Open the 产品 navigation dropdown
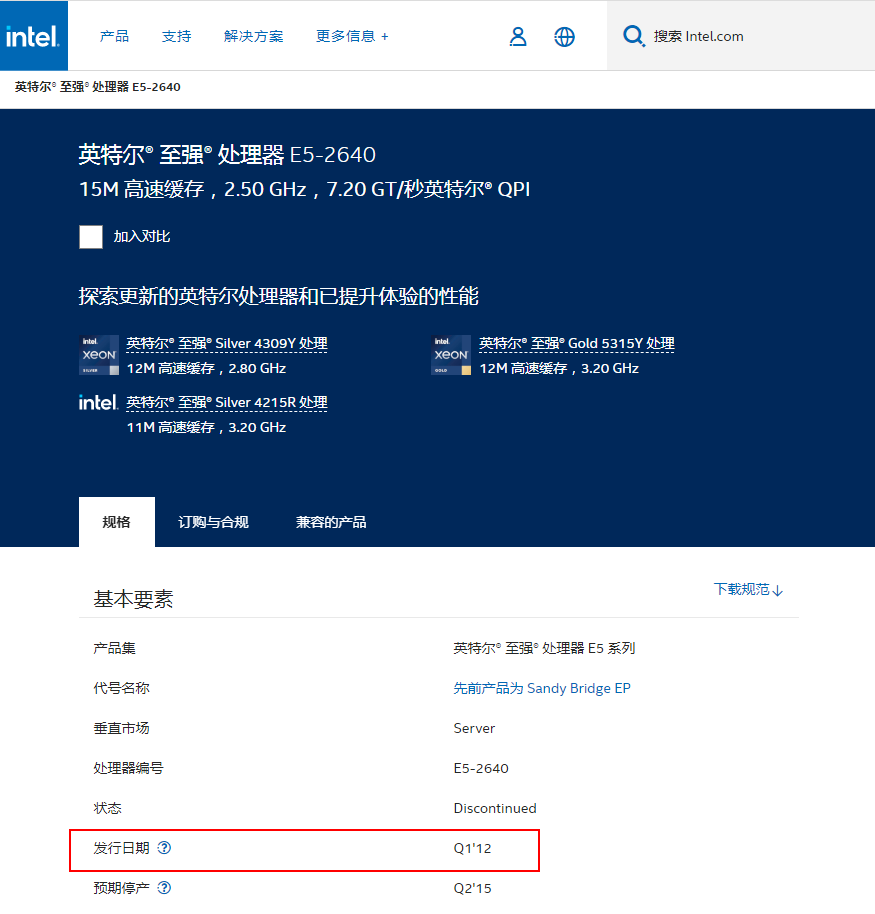 pyautogui.click(x=114, y=35)
